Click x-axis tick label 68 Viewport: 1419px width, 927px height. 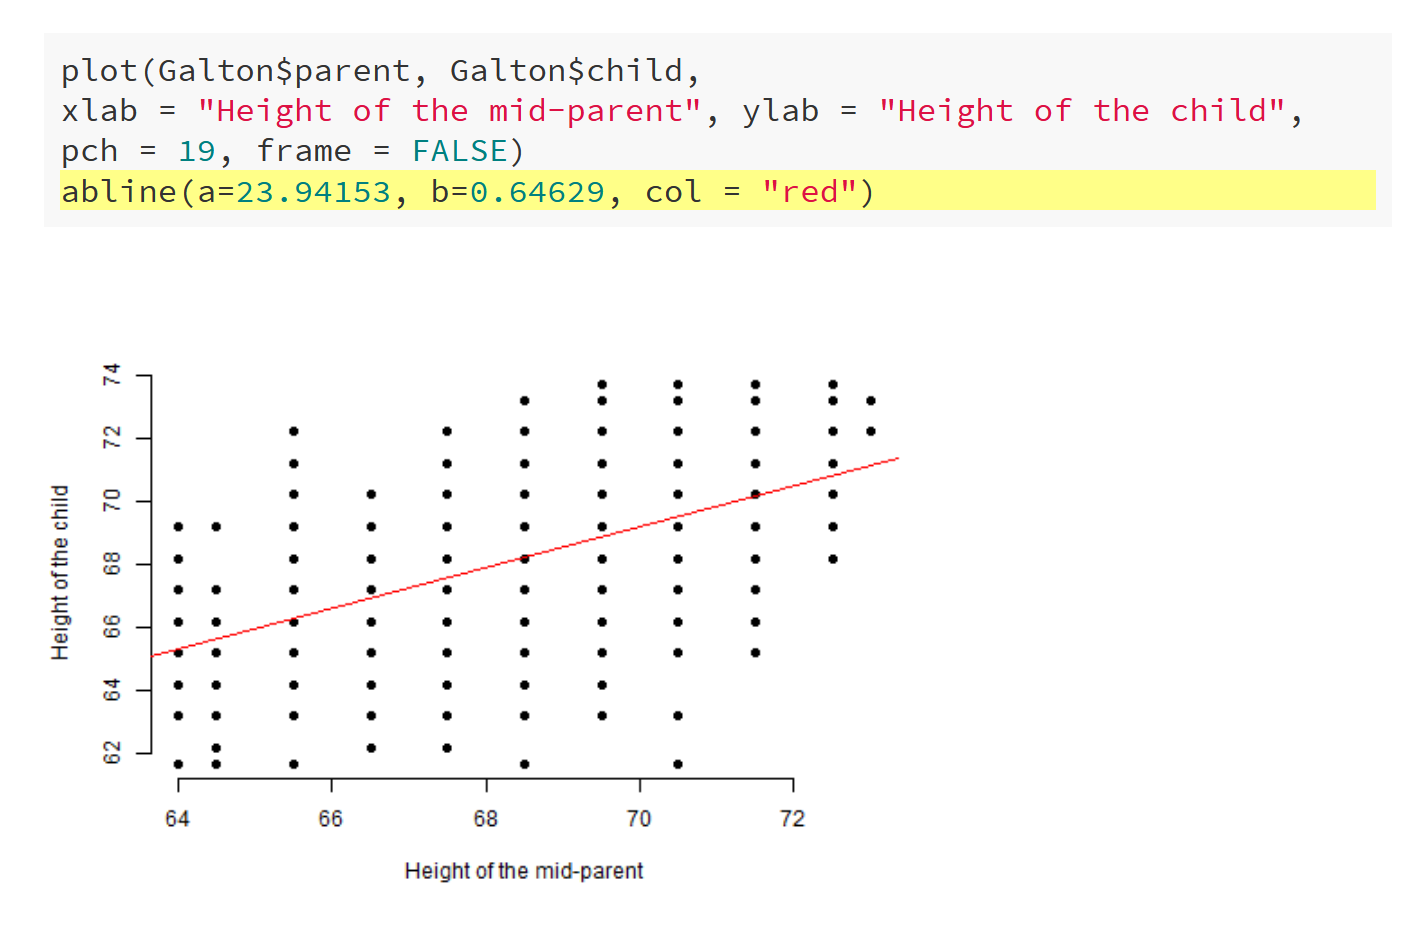pyautogui.click(x=486, y=819)
